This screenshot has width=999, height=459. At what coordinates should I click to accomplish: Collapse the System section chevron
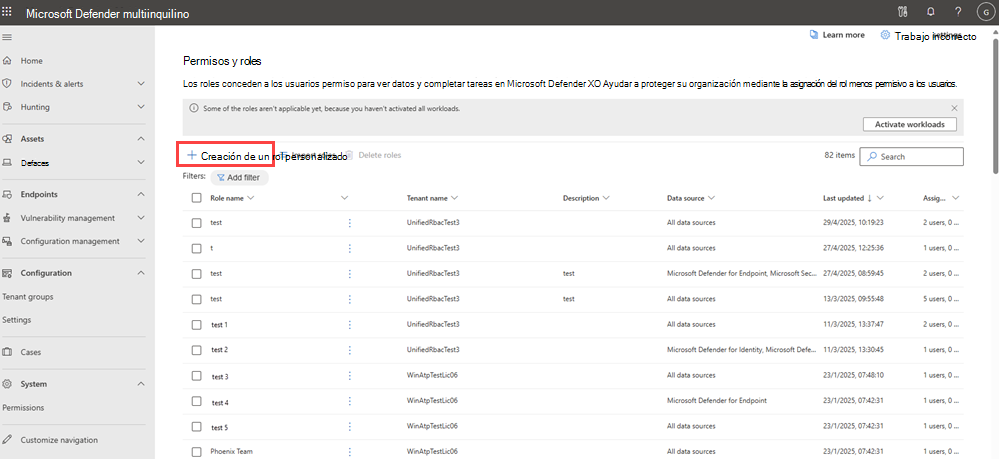[141, 384]
